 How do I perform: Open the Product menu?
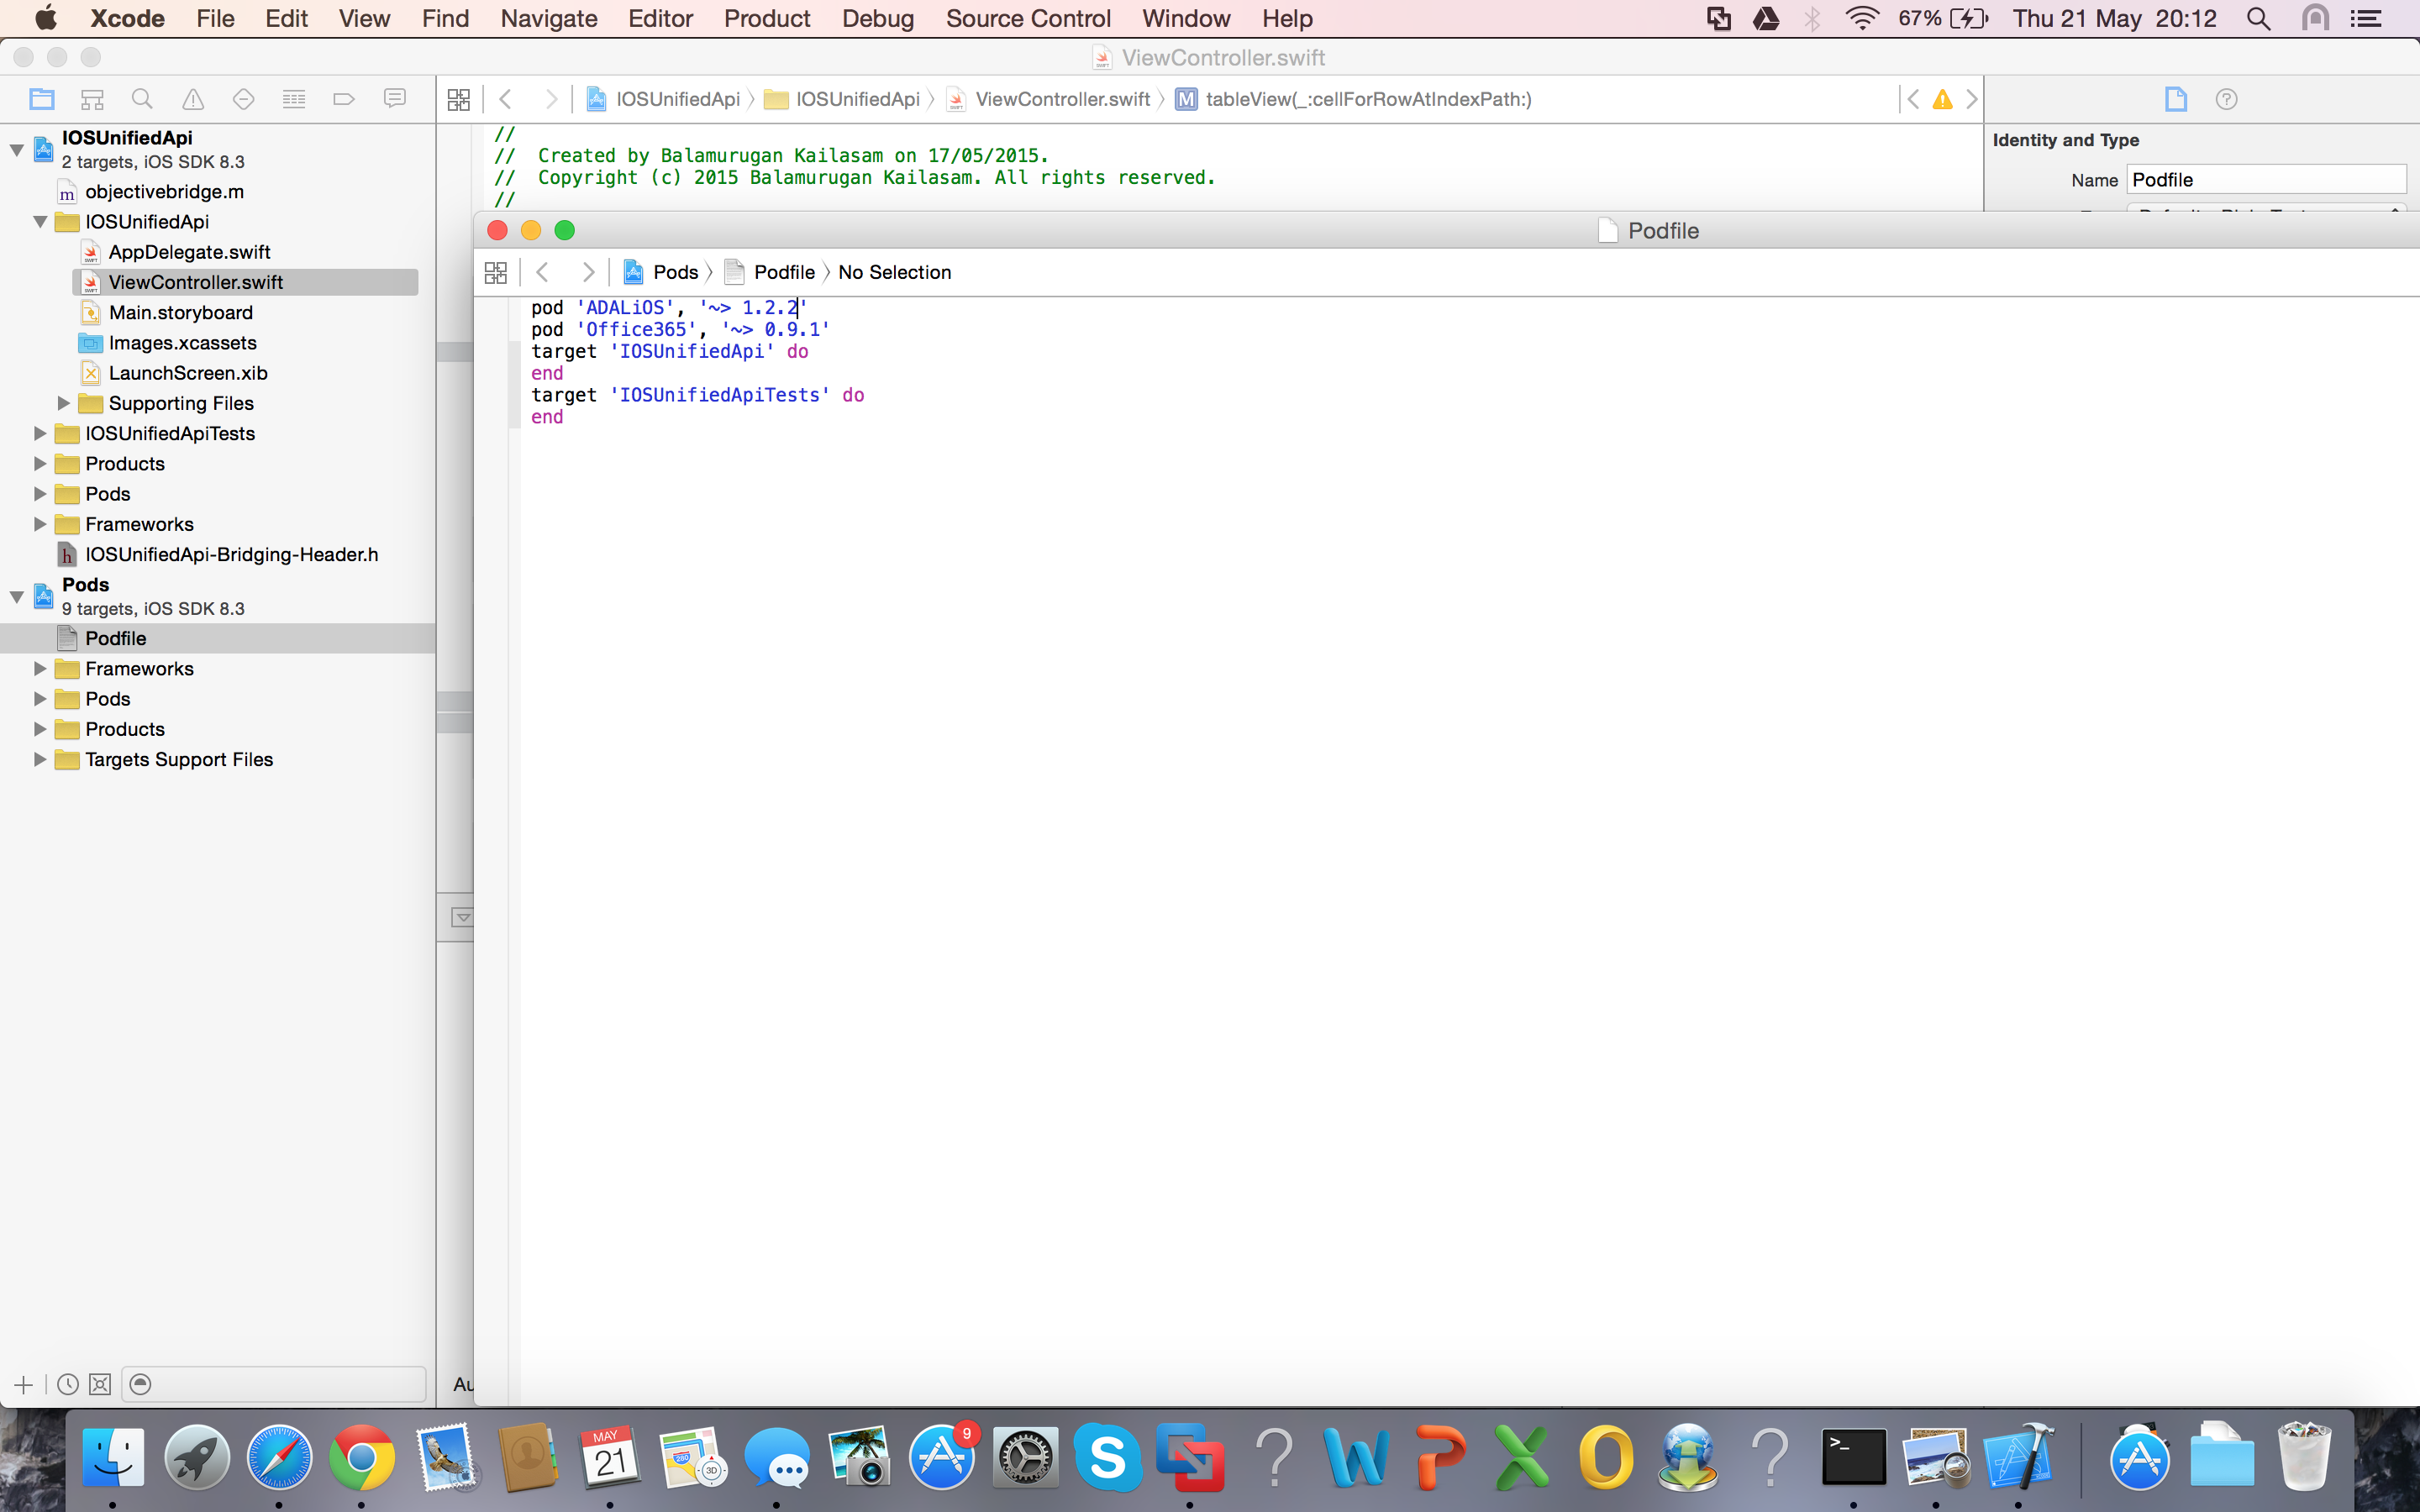[767, 18]
